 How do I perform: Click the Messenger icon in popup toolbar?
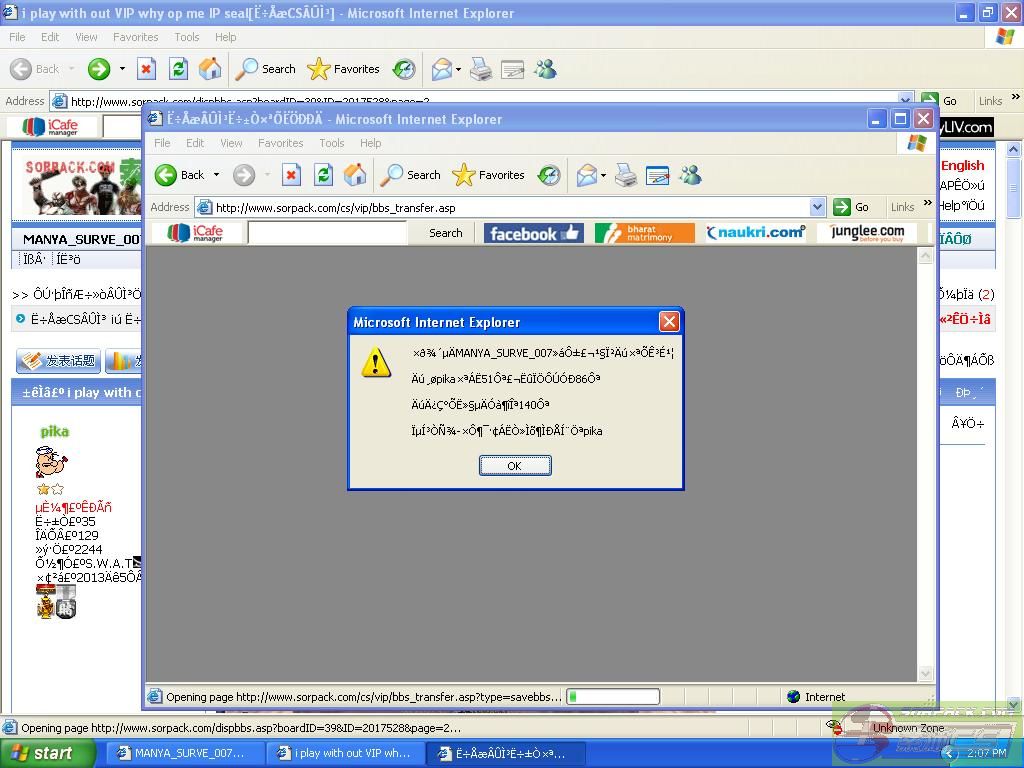(690, 175)
